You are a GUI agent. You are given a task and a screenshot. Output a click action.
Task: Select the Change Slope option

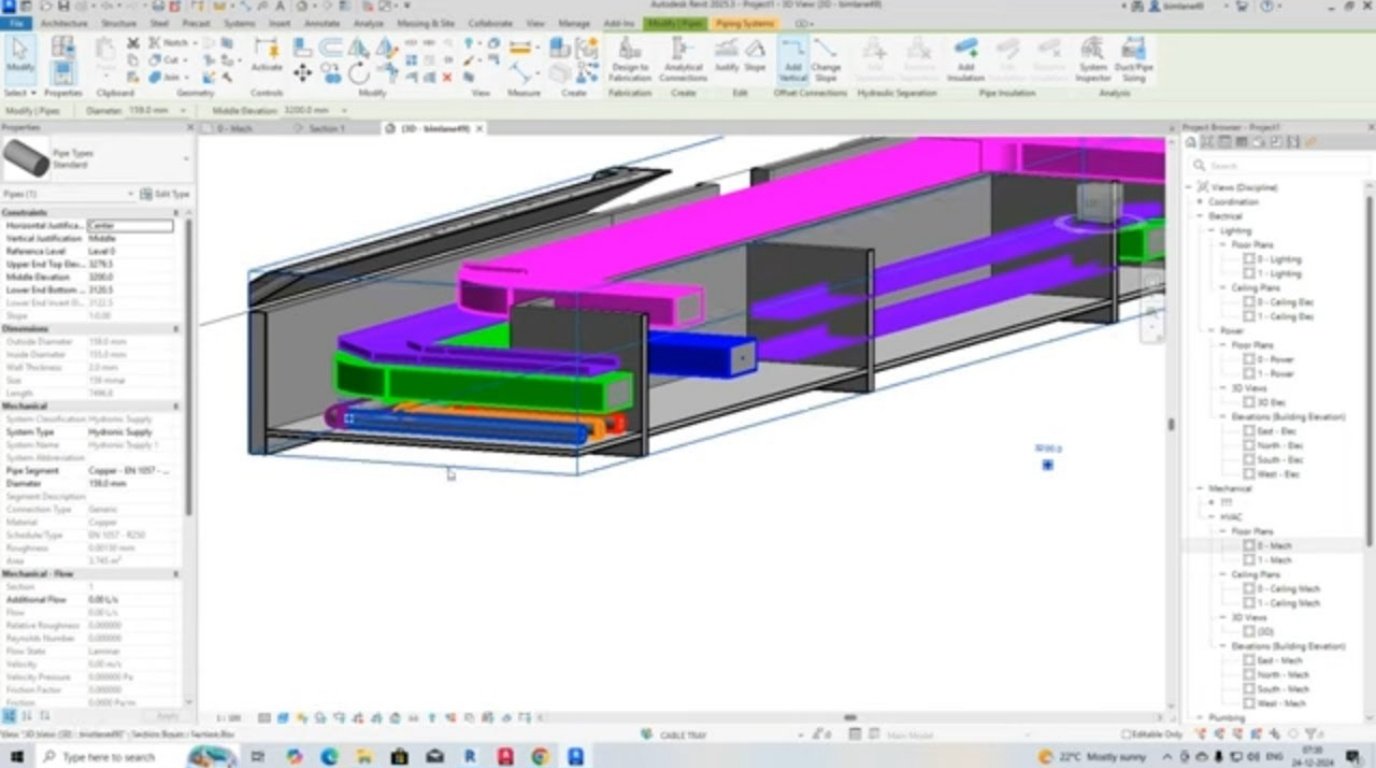(x=826, y=59)
